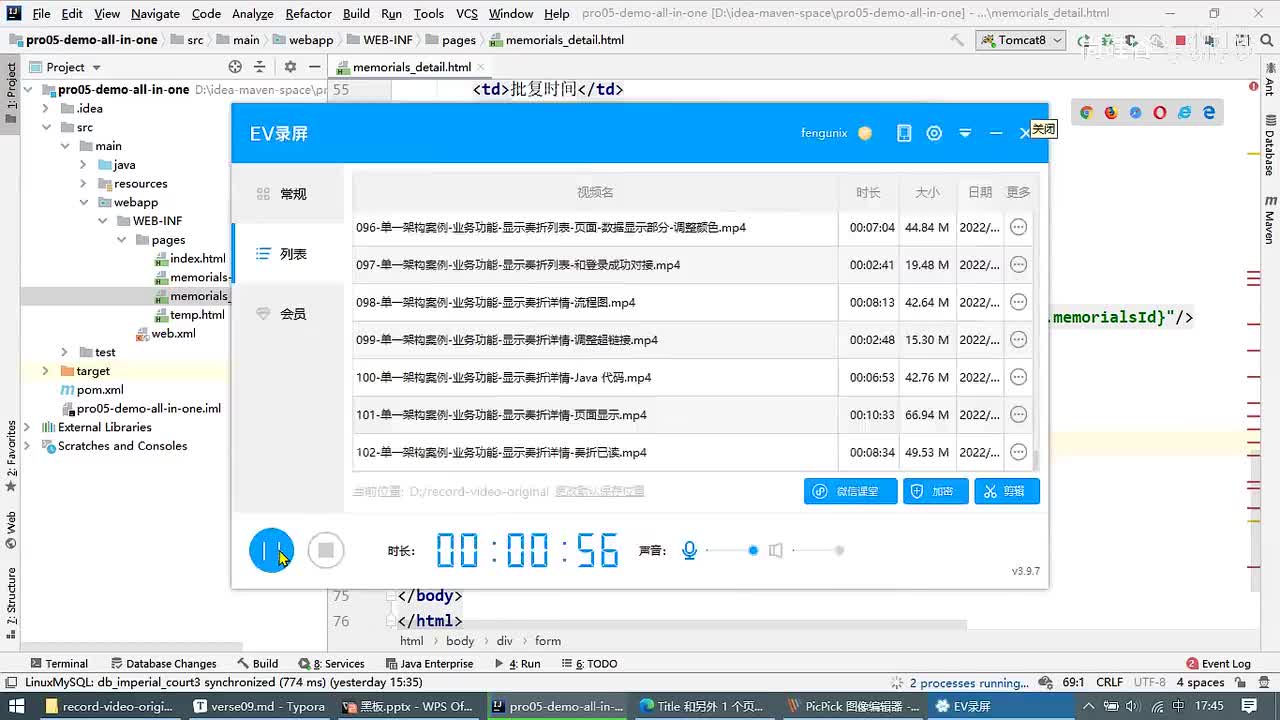
Task: Open preview in Safari browser icon
Action: [1135, 113]
